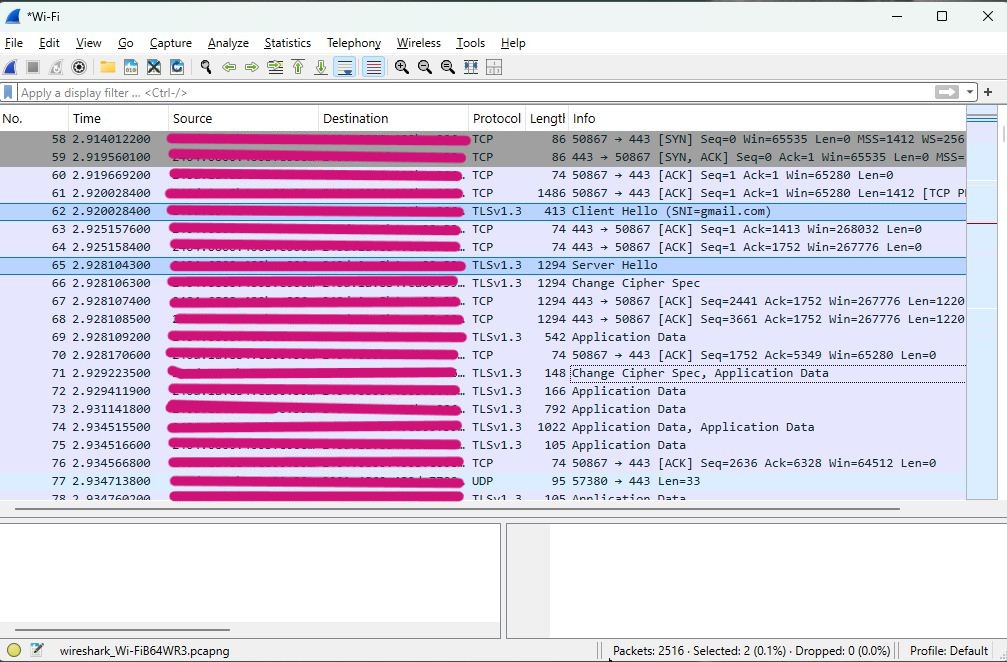Open the File menu

[13, 43]
